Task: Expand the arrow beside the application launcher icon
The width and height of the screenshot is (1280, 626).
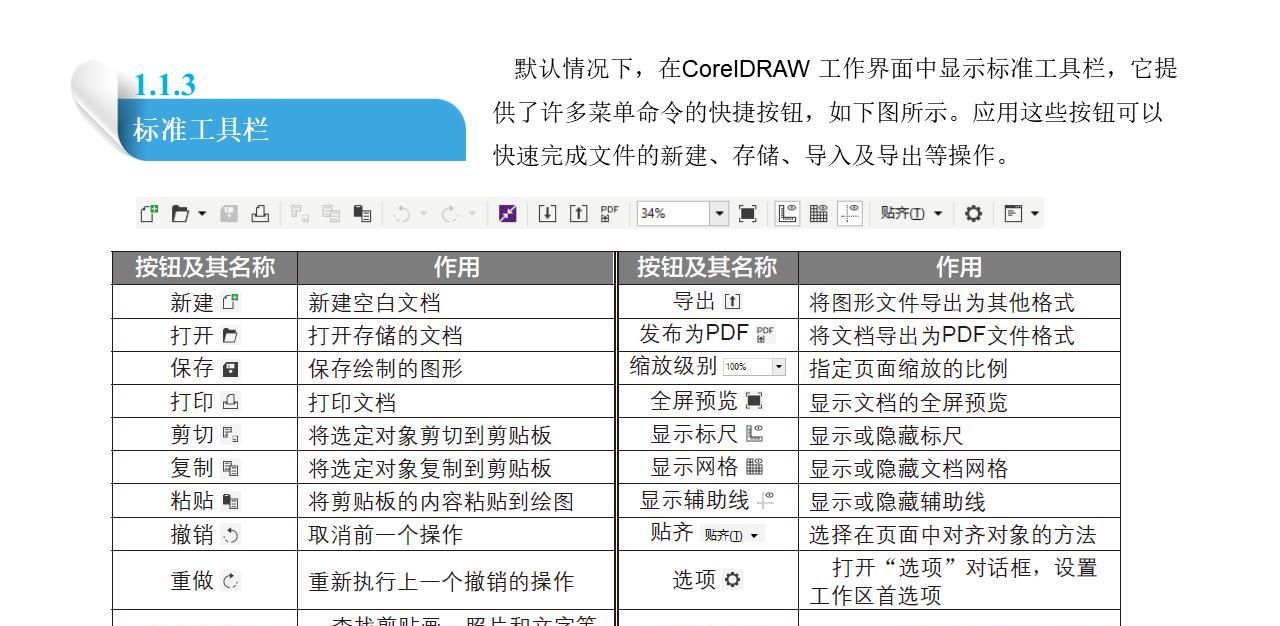Action: (1035, 213)
